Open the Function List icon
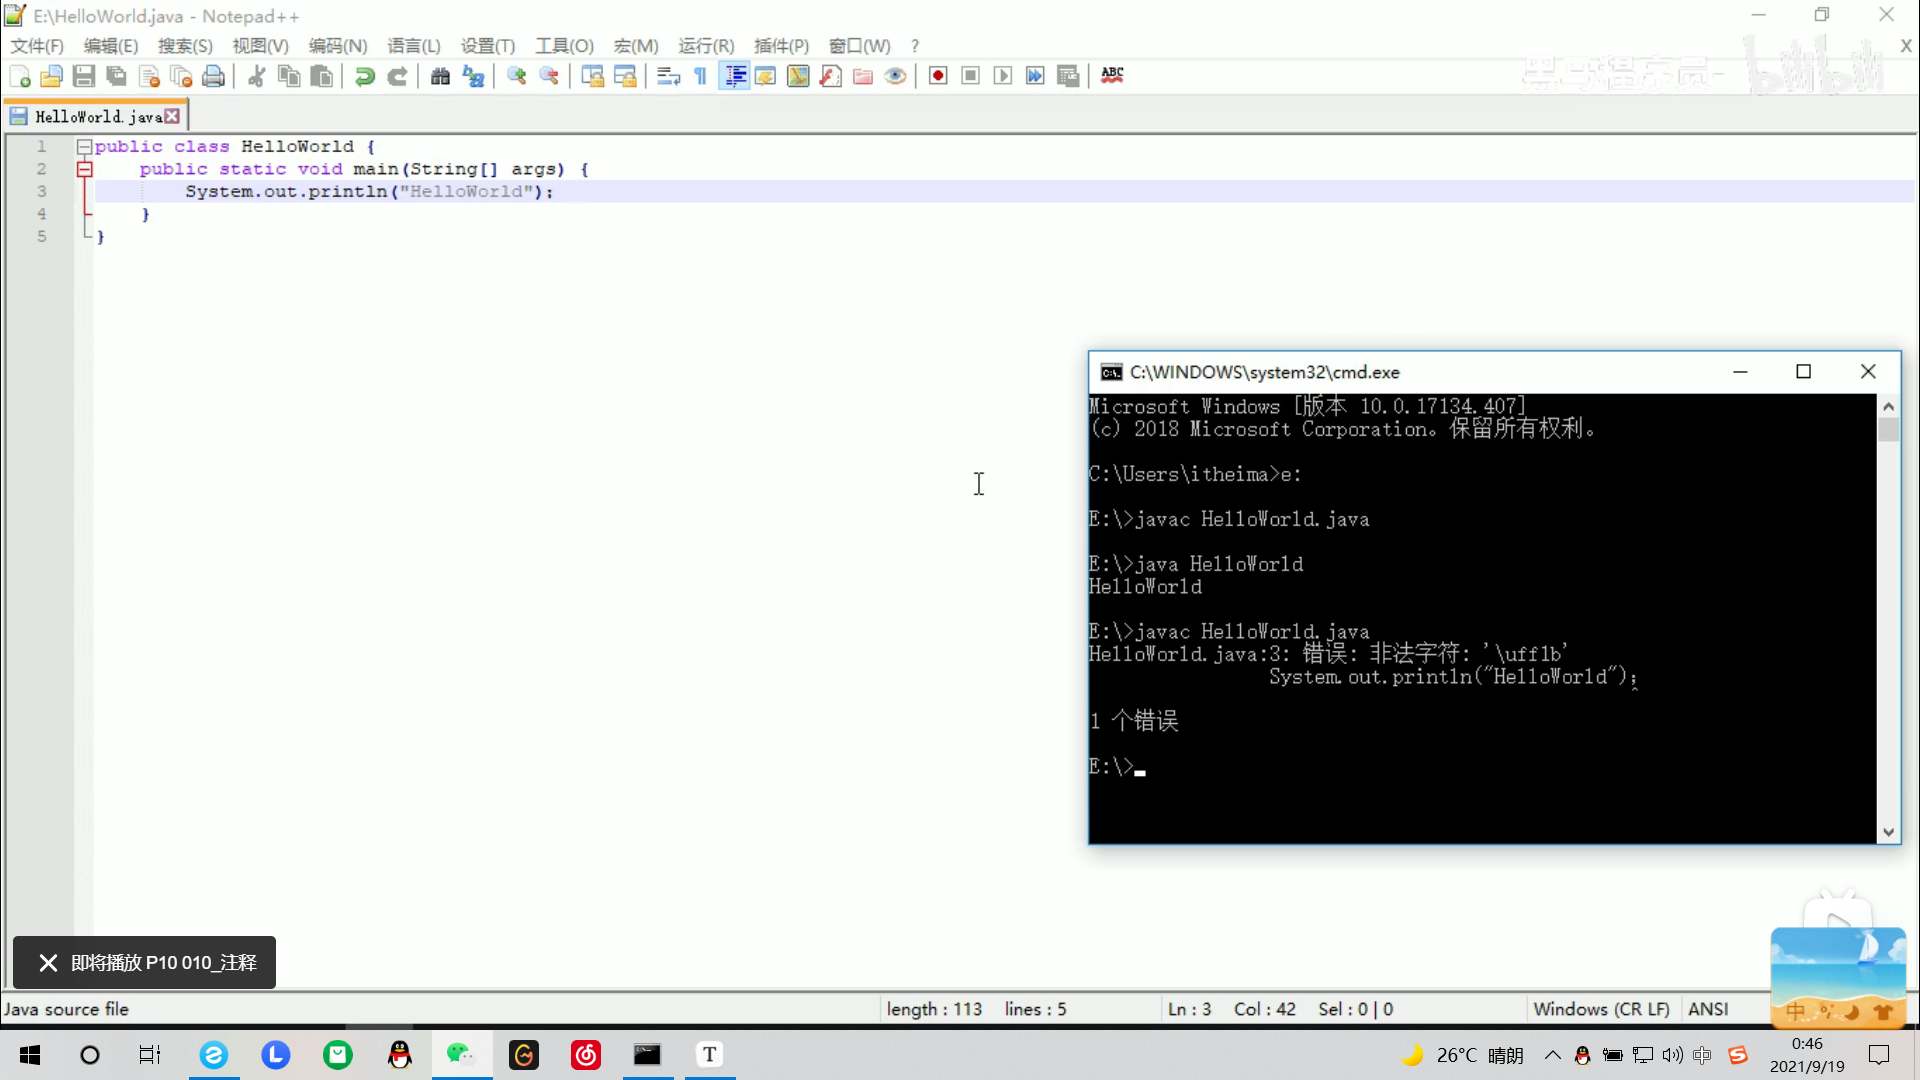1920x1080 pixels. (830, 76)
